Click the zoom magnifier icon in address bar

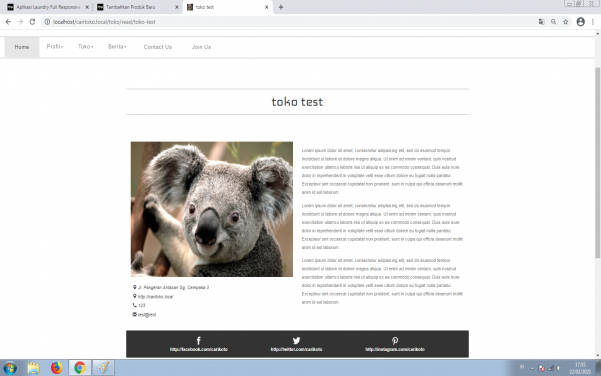coord(553,22)
